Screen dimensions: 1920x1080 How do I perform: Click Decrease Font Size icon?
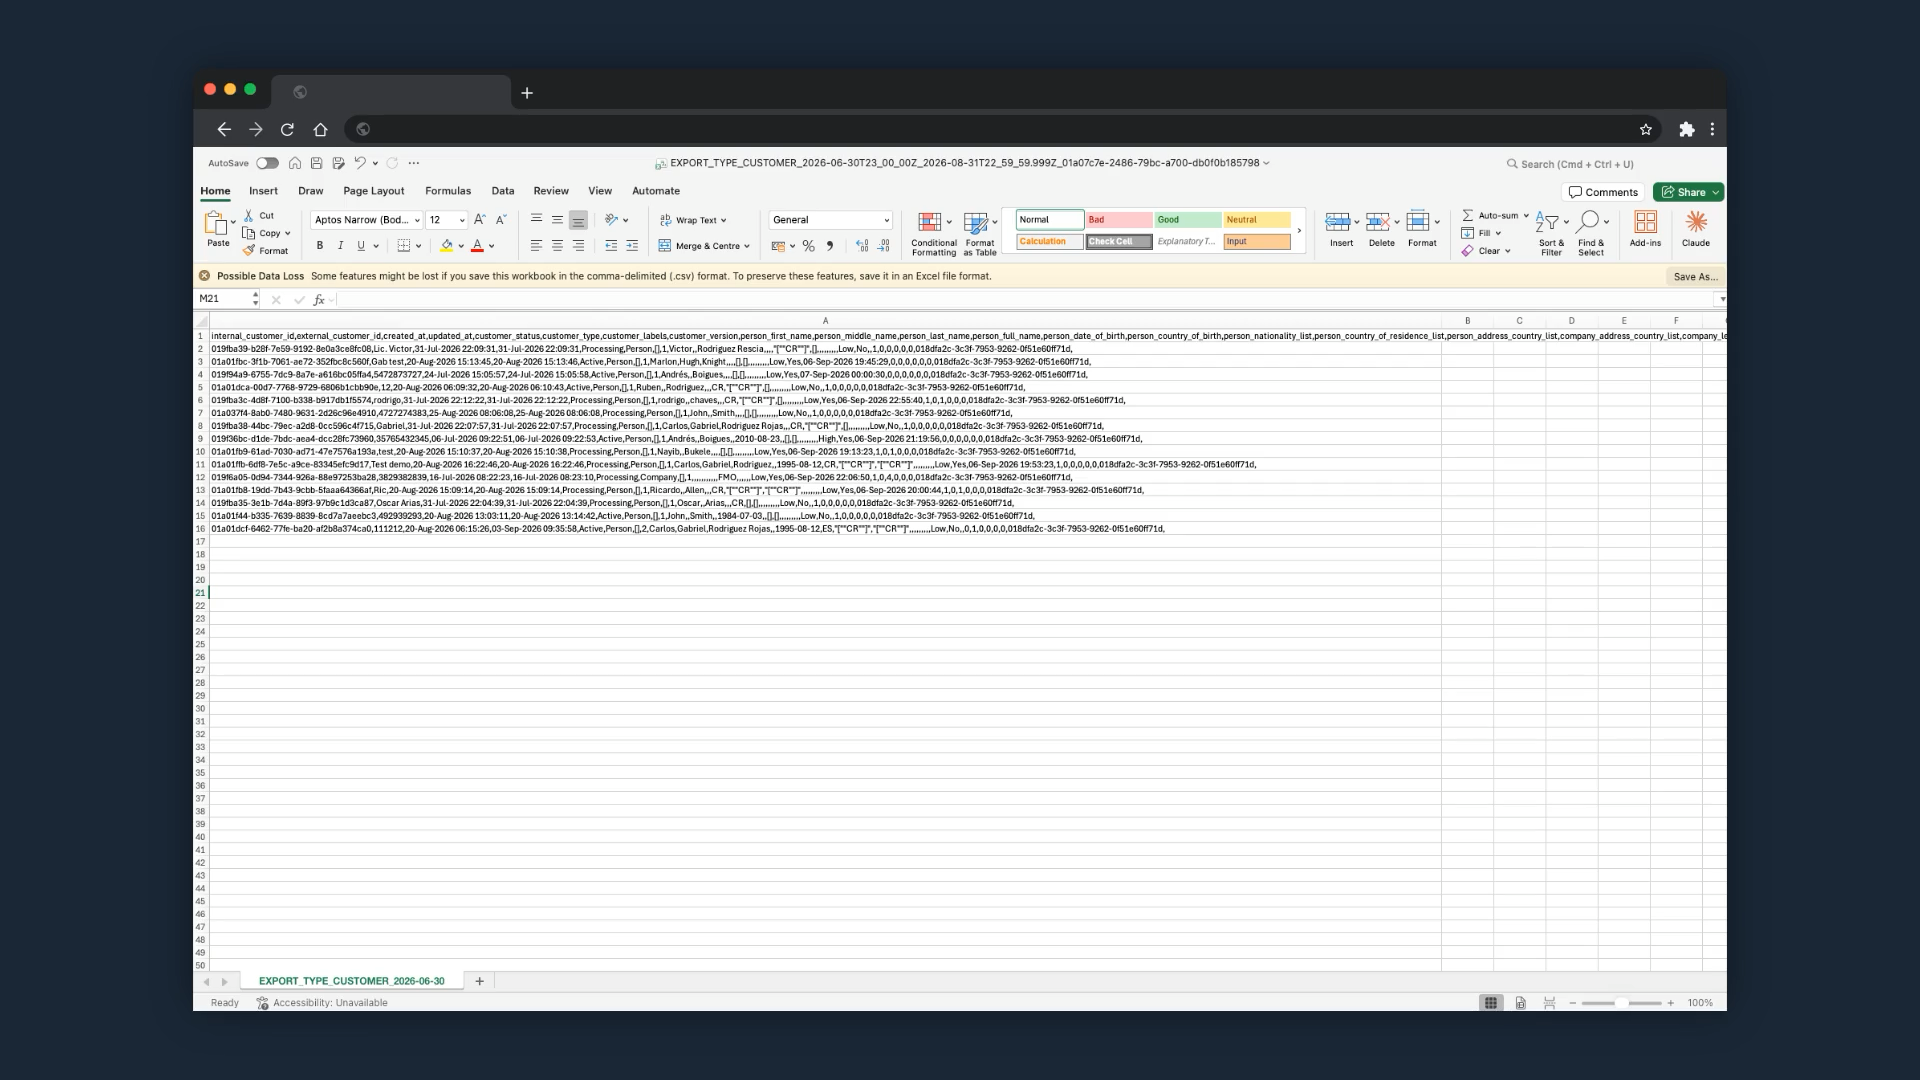point(501,220)
